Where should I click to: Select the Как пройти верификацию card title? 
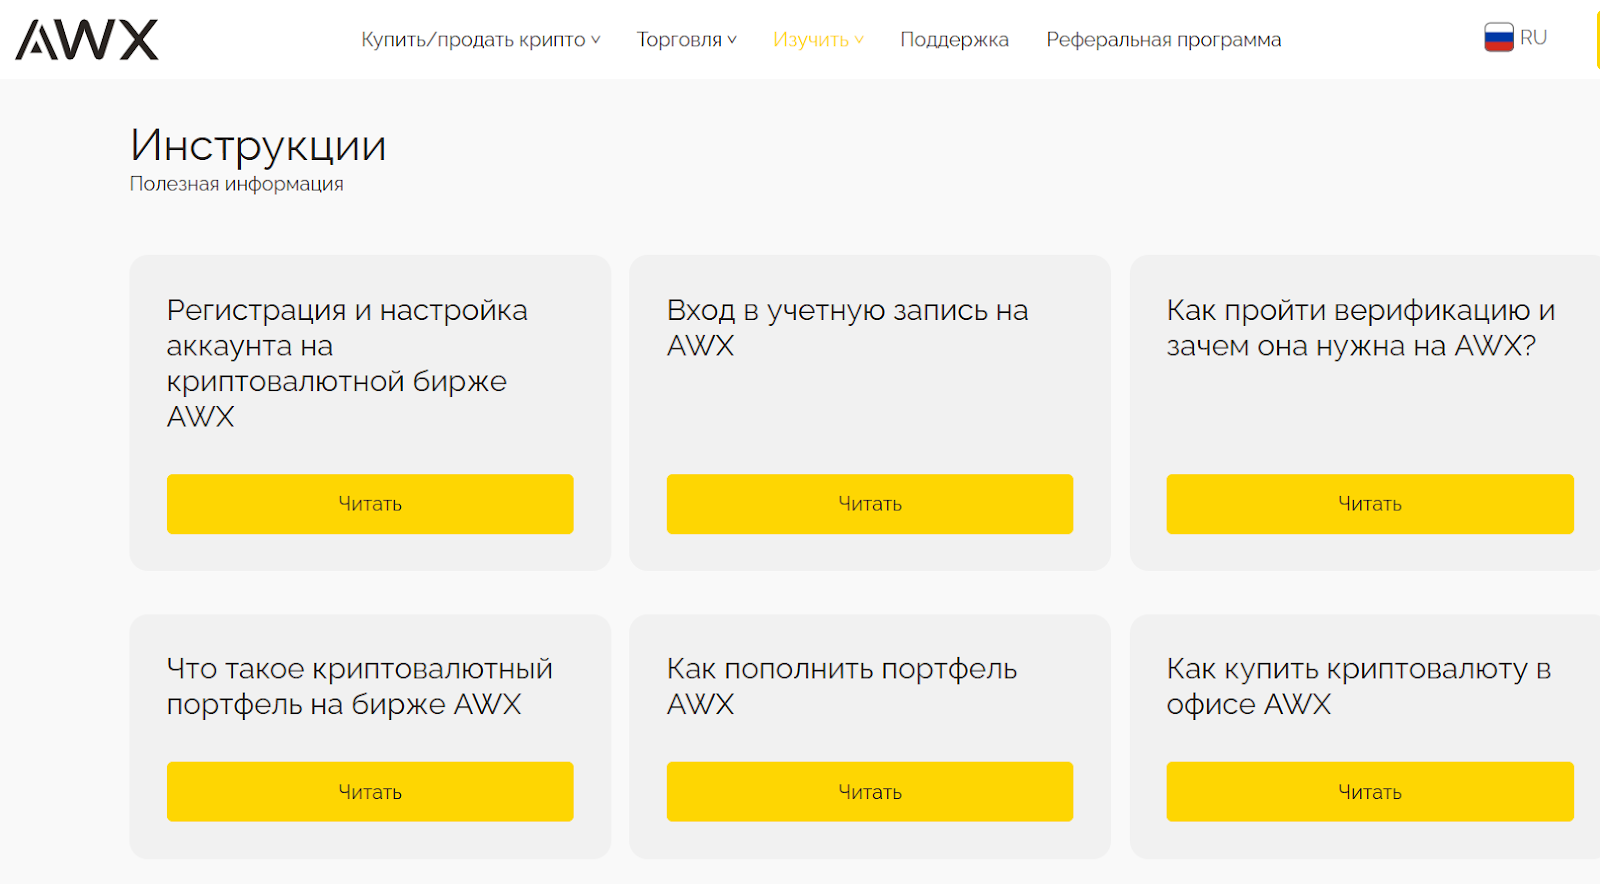(x=1359, y=328)
